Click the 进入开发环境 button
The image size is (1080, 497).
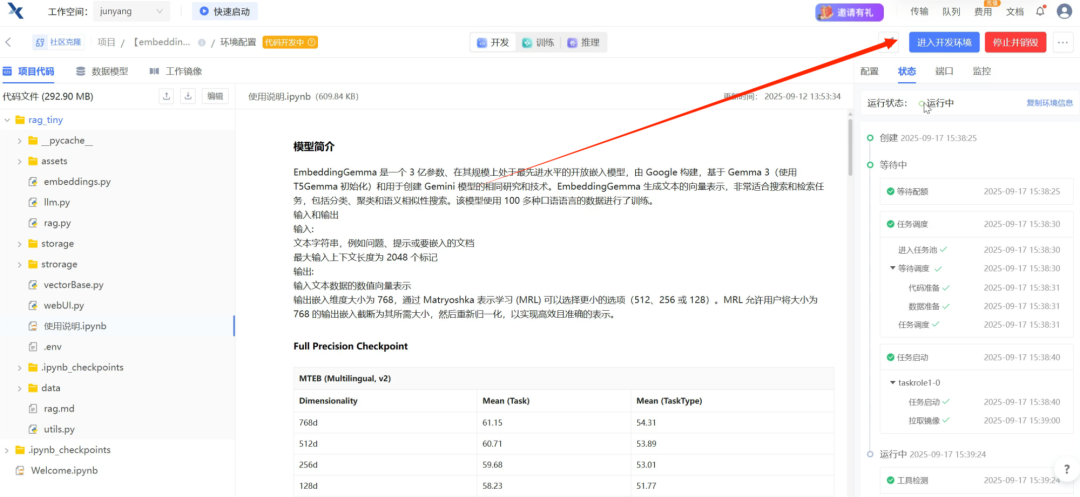tap(944, 42)
